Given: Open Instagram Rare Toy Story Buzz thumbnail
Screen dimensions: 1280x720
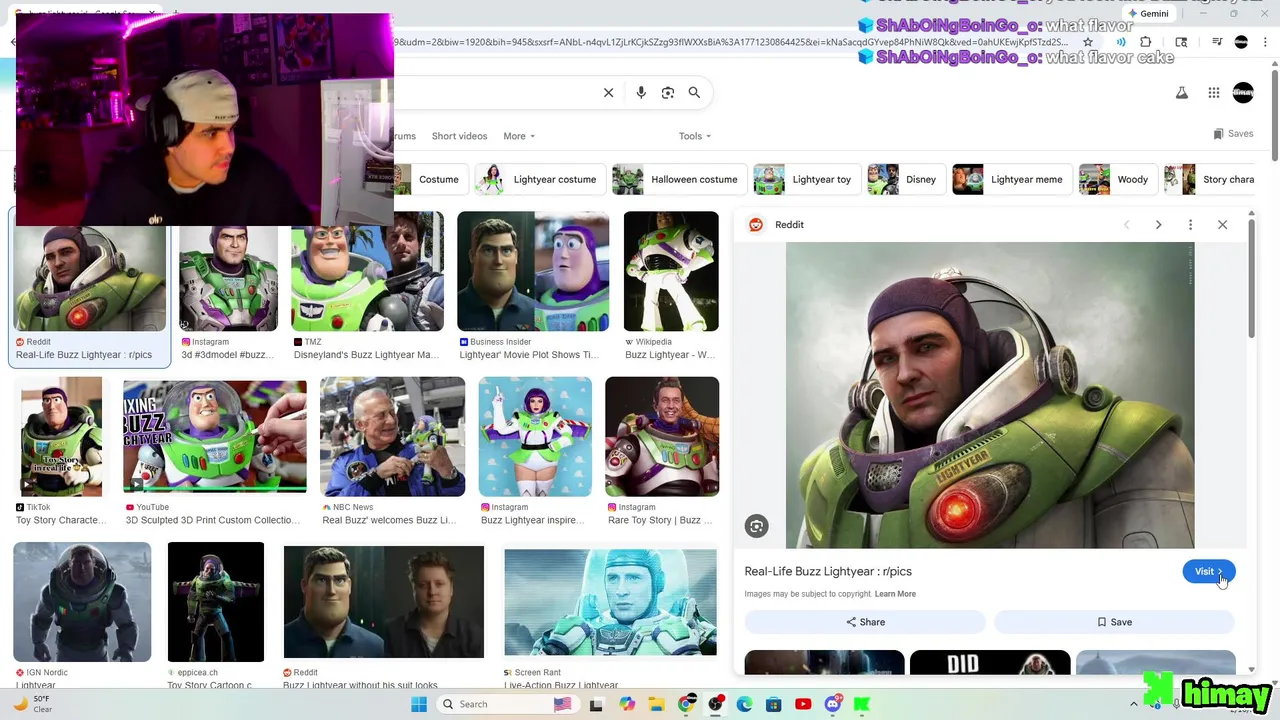Looking at the screenshot, I should point(662,436).
